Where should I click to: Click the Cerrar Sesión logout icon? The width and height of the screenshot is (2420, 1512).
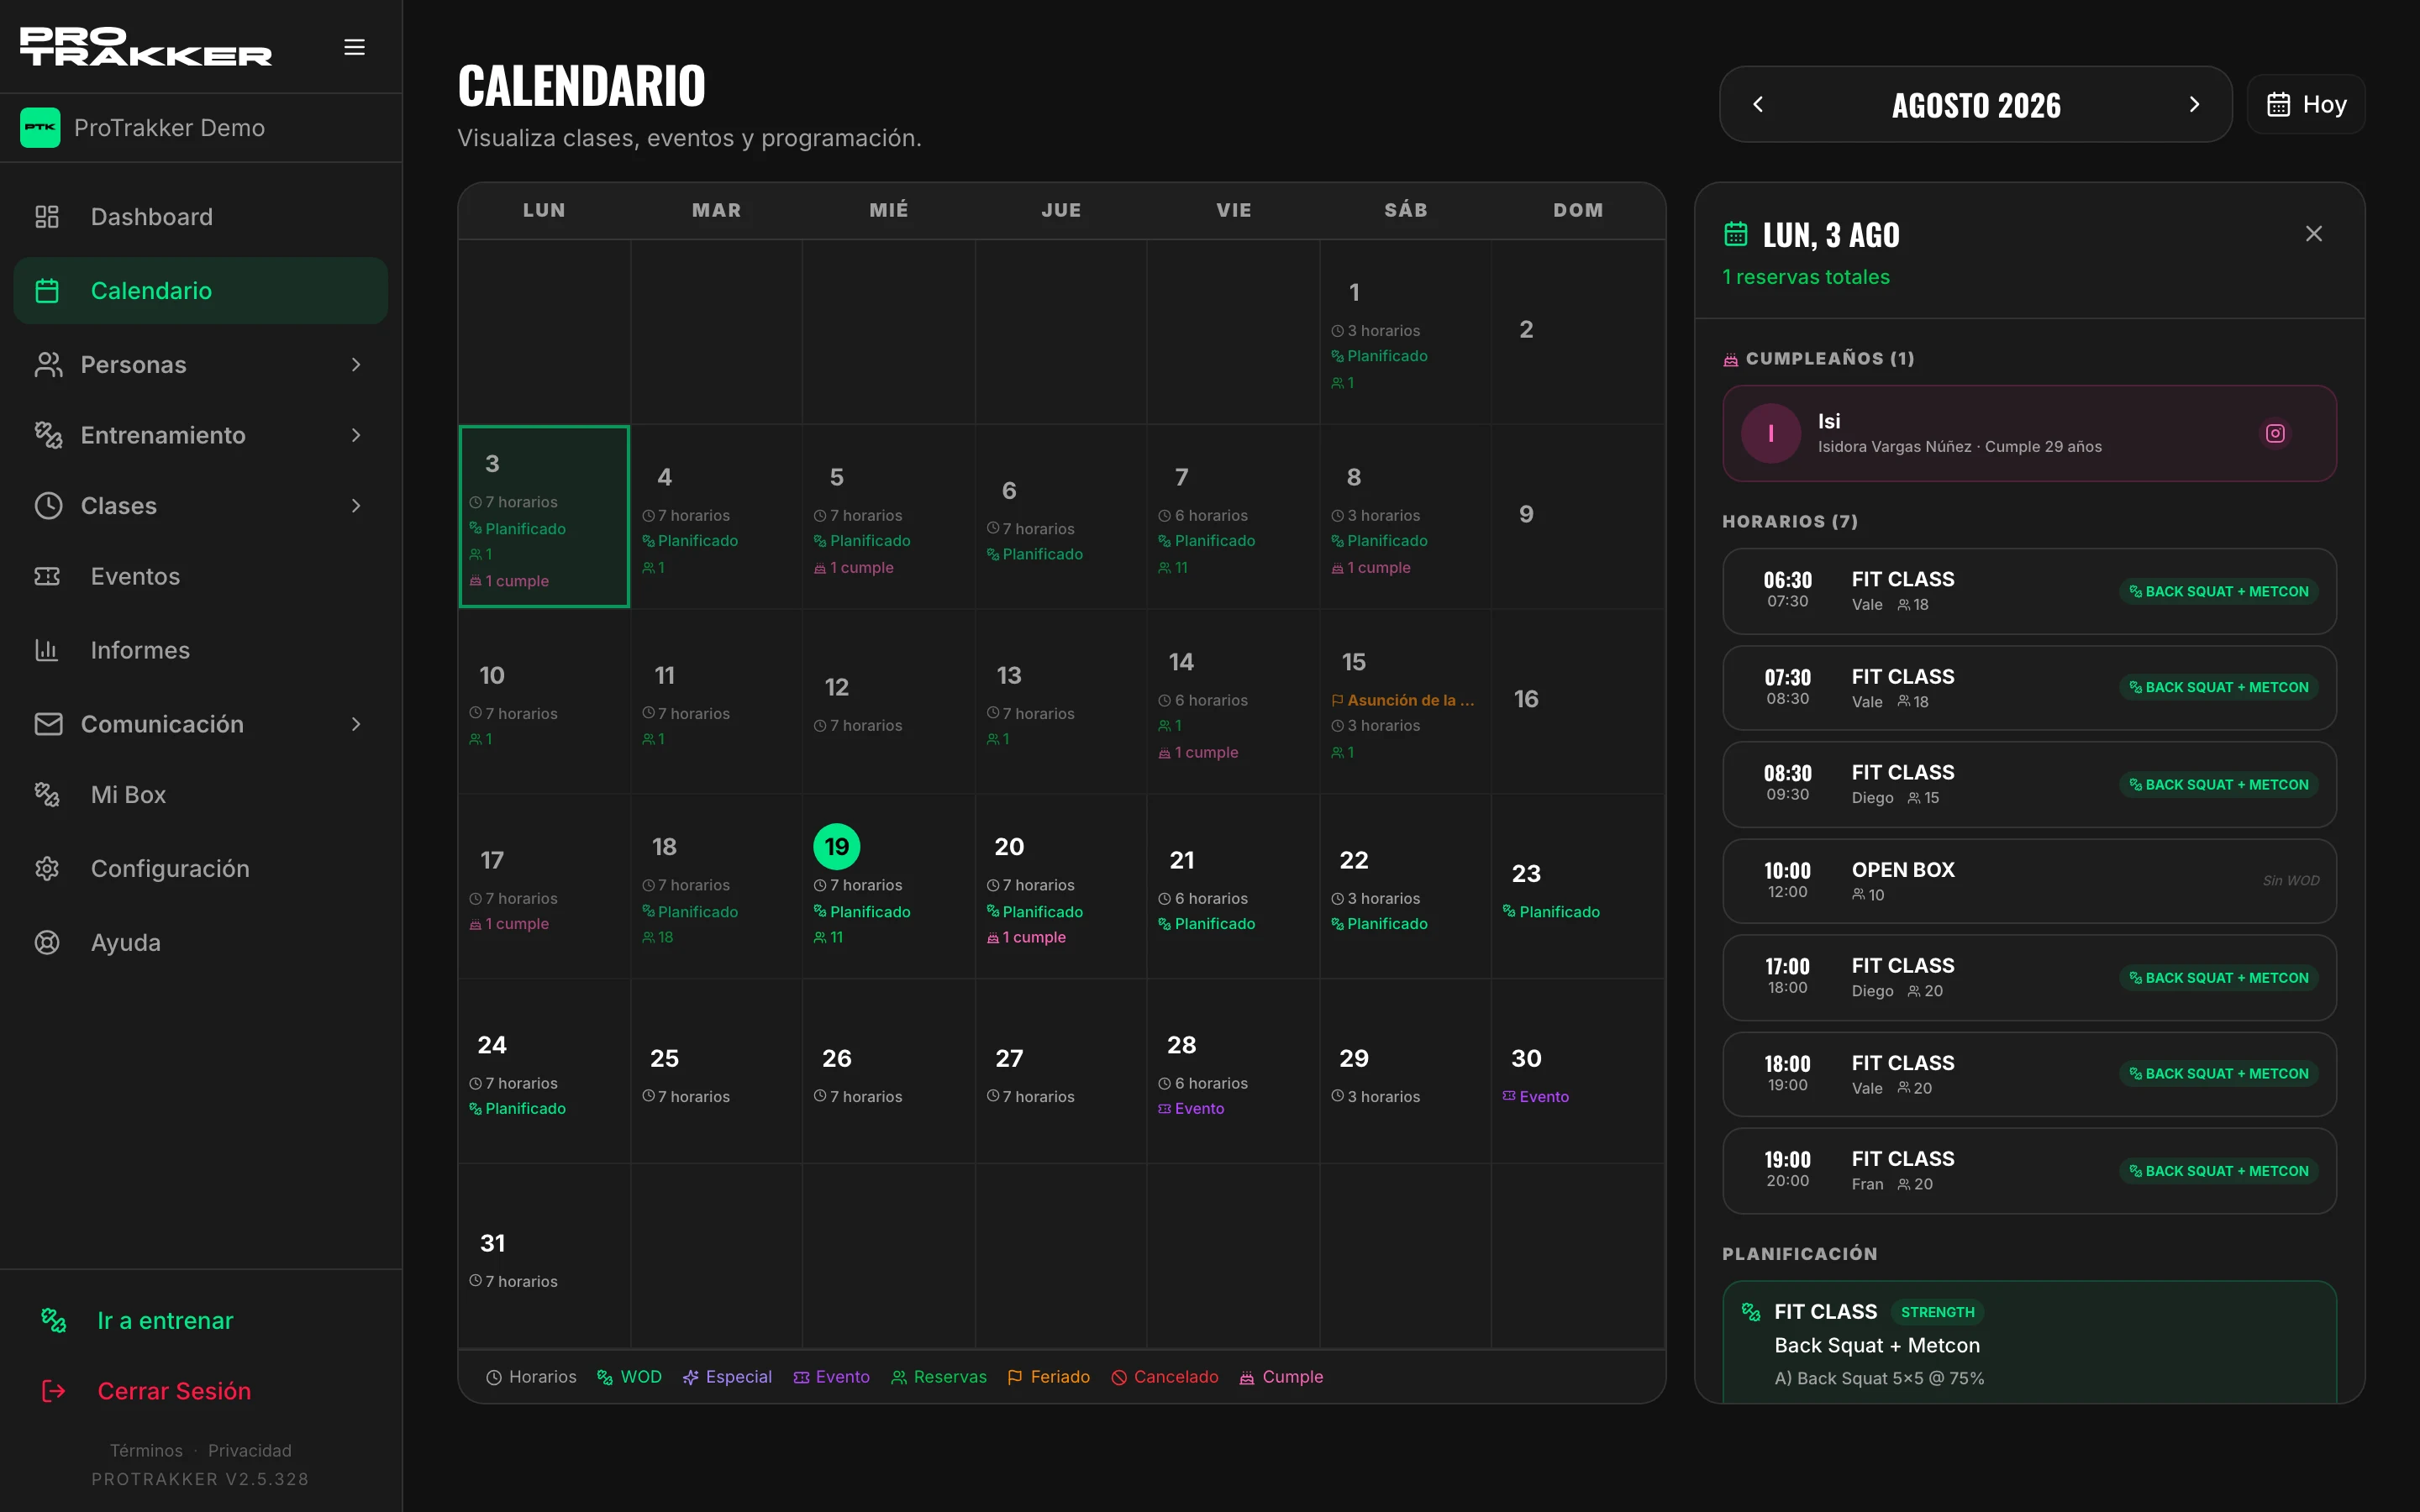point(53,1391)
